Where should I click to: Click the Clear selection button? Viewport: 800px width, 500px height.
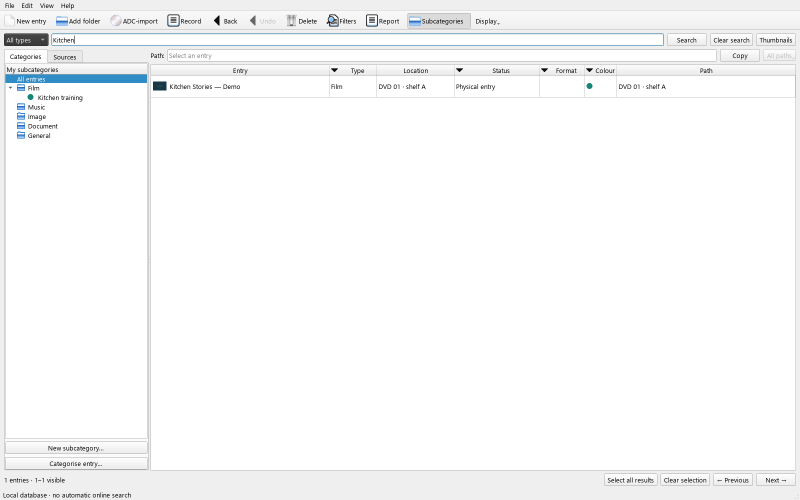pyautogui.click(x=685, y=480)
